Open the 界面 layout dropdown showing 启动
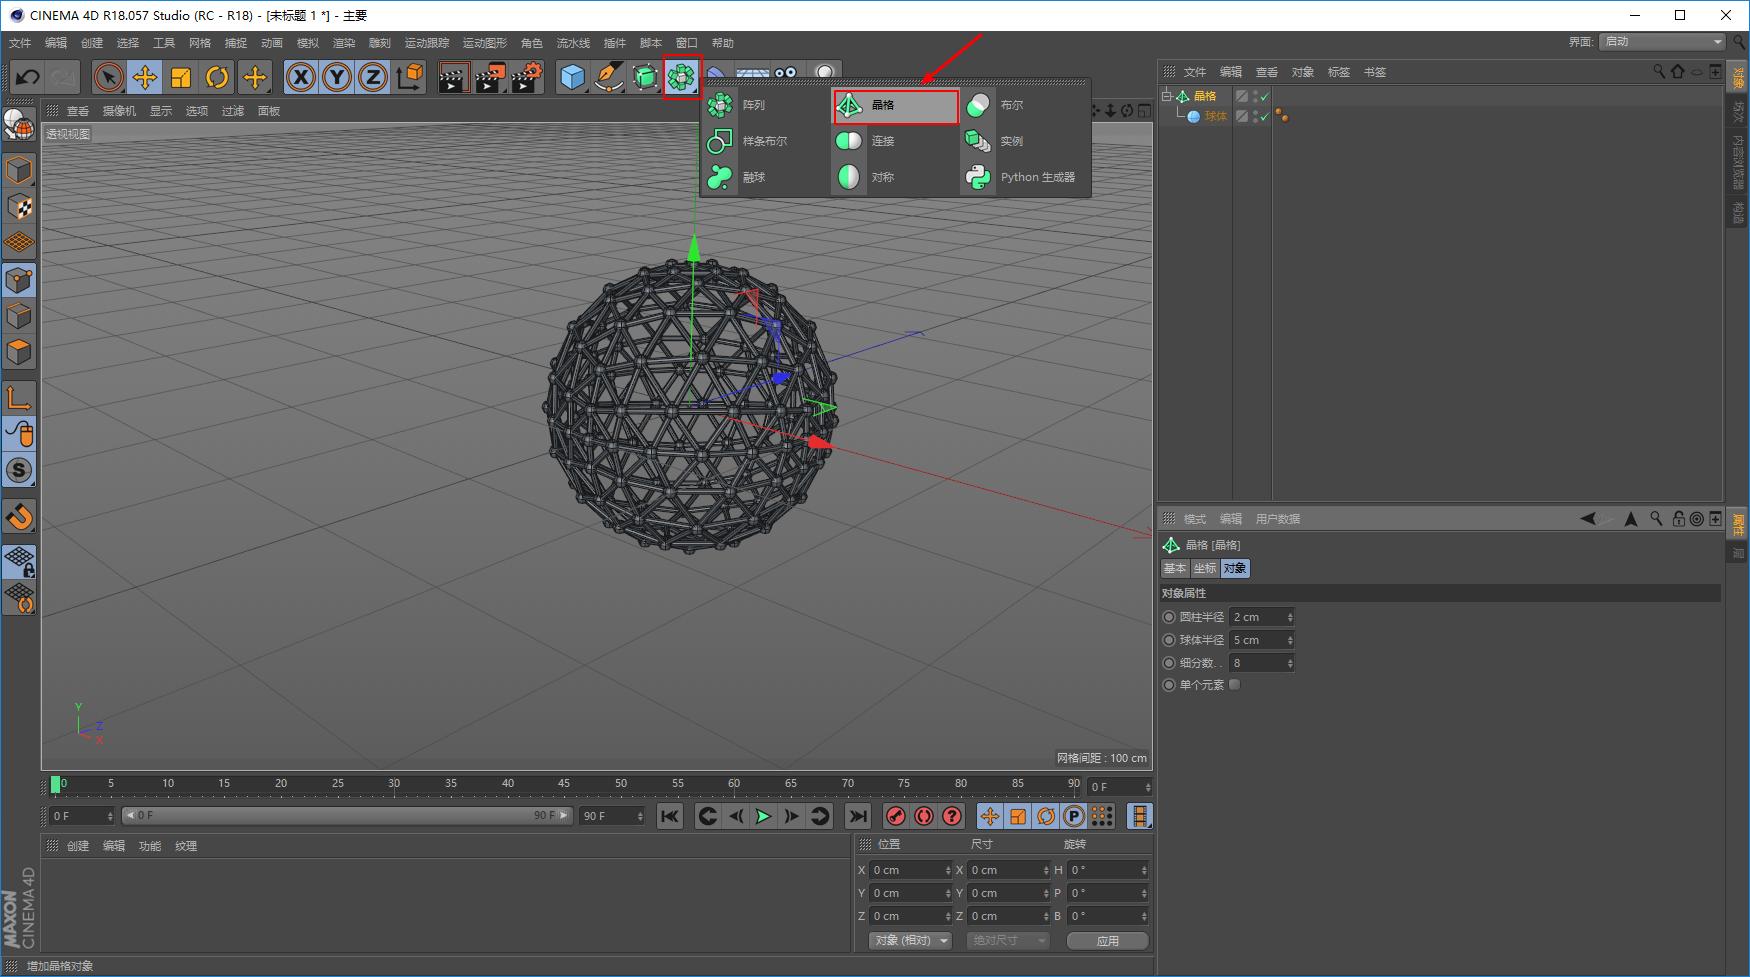 (x=1660, y=42)
